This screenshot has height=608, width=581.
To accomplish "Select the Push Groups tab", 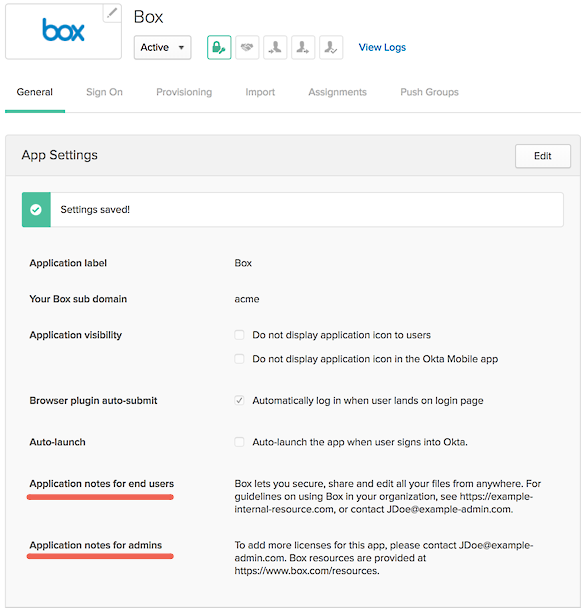I will [429, 92].
